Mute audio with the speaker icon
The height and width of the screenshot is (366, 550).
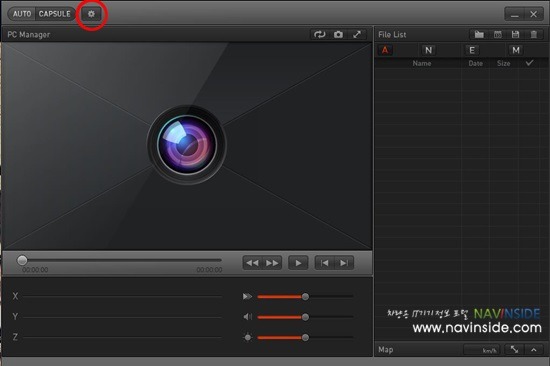coord(247,317)
